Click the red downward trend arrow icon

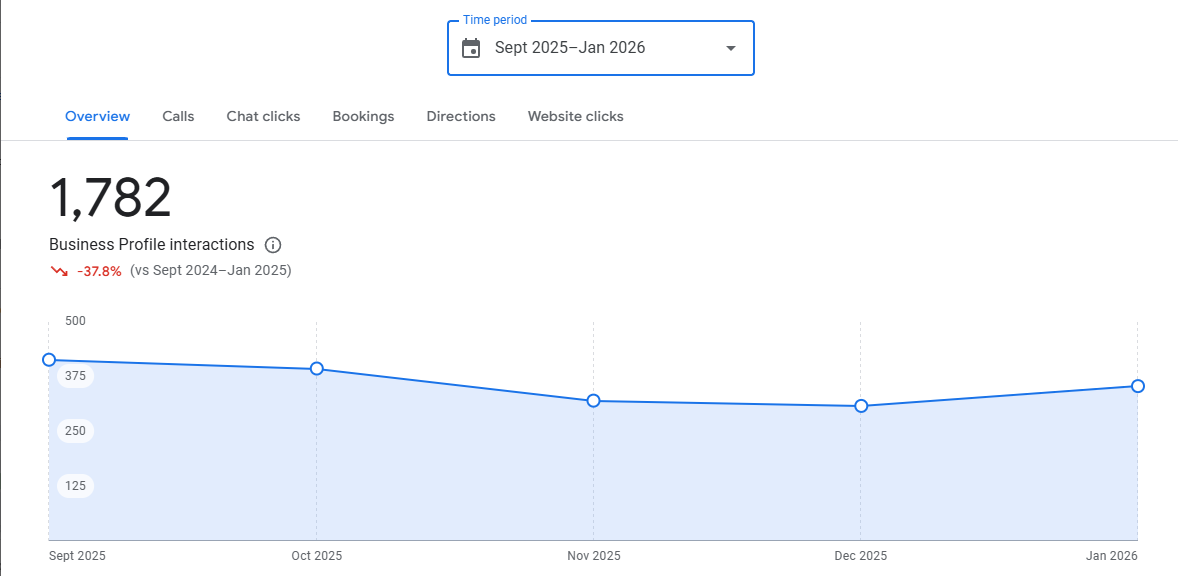pos(59,270)
